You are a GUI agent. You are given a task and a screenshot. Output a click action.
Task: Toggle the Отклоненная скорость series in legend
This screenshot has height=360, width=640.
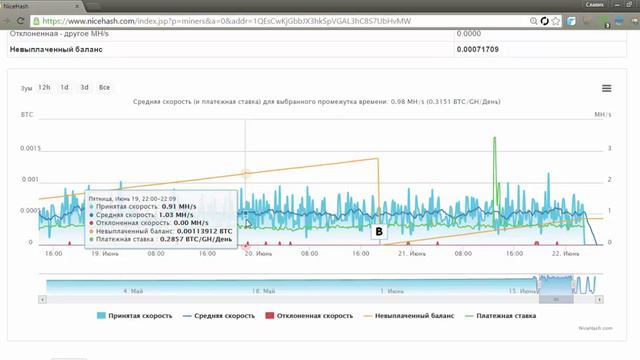pos(309,316)
